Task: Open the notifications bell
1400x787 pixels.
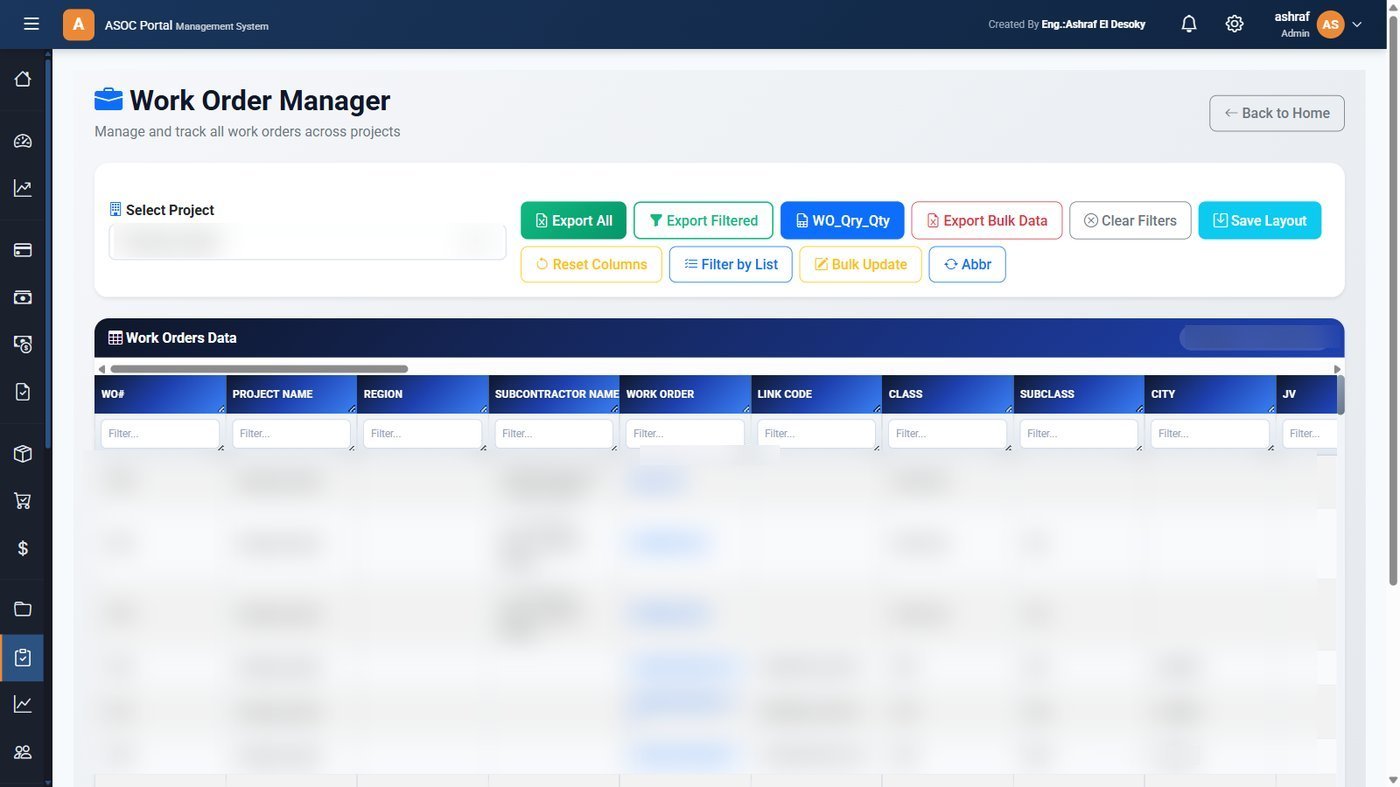Action: click(1188, 24)
